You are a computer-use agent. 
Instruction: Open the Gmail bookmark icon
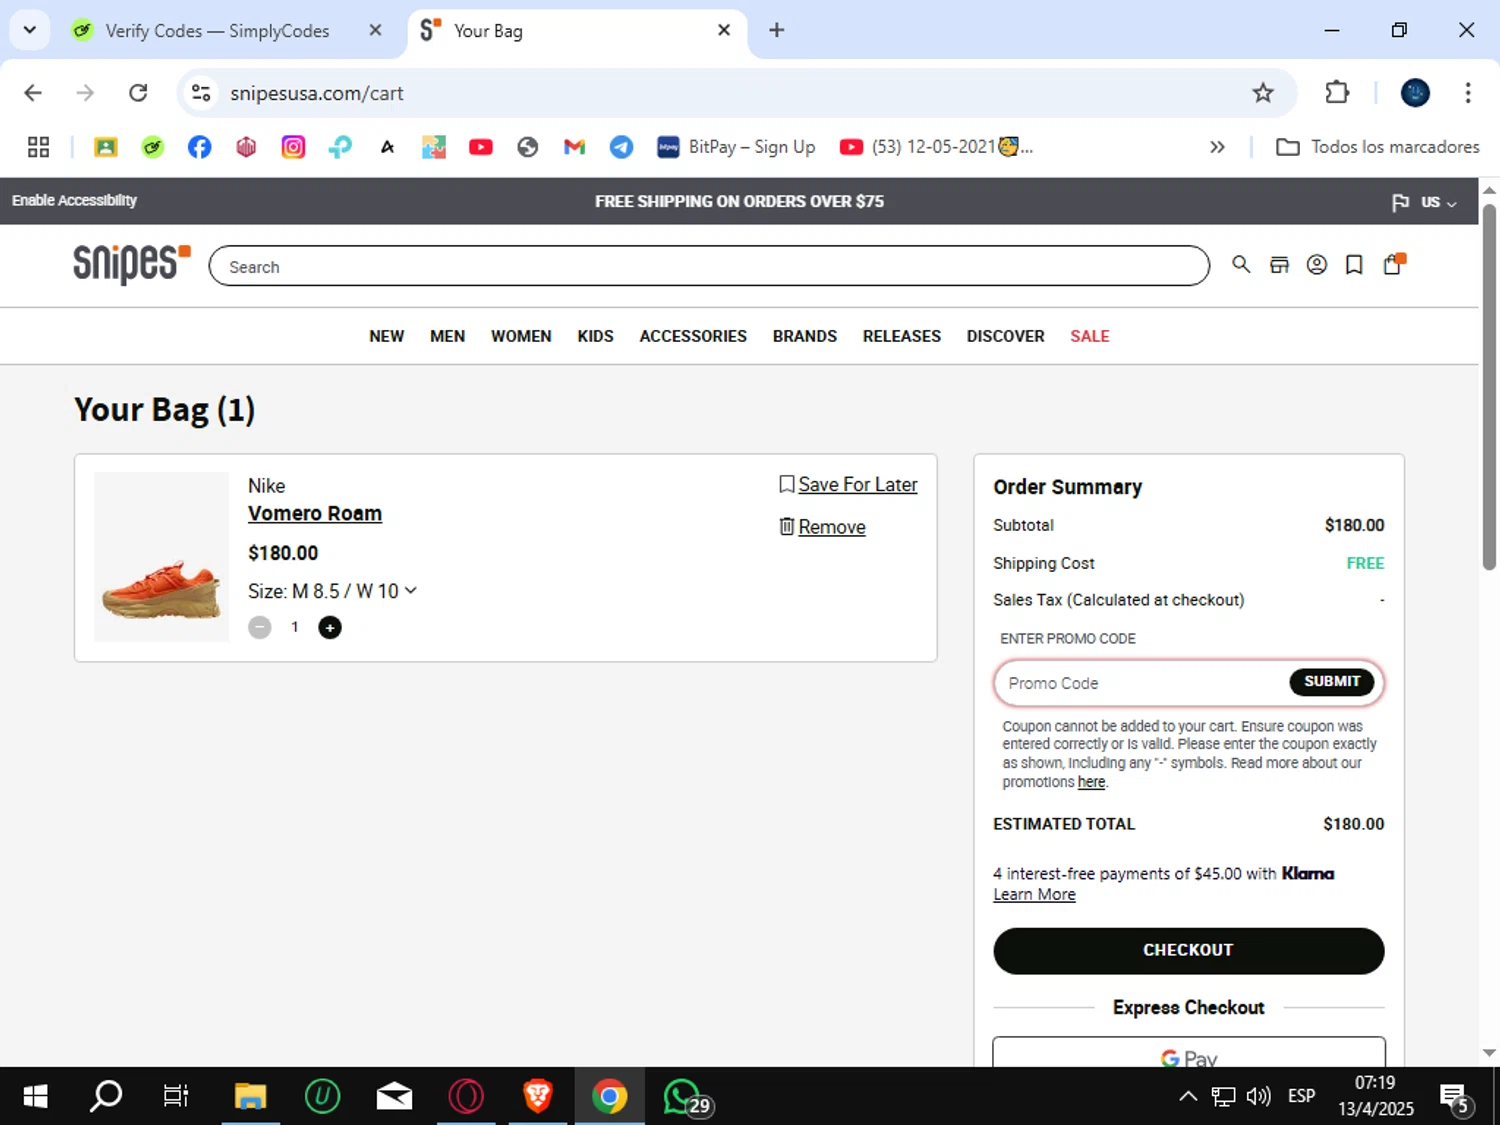[x=574, y=147]
